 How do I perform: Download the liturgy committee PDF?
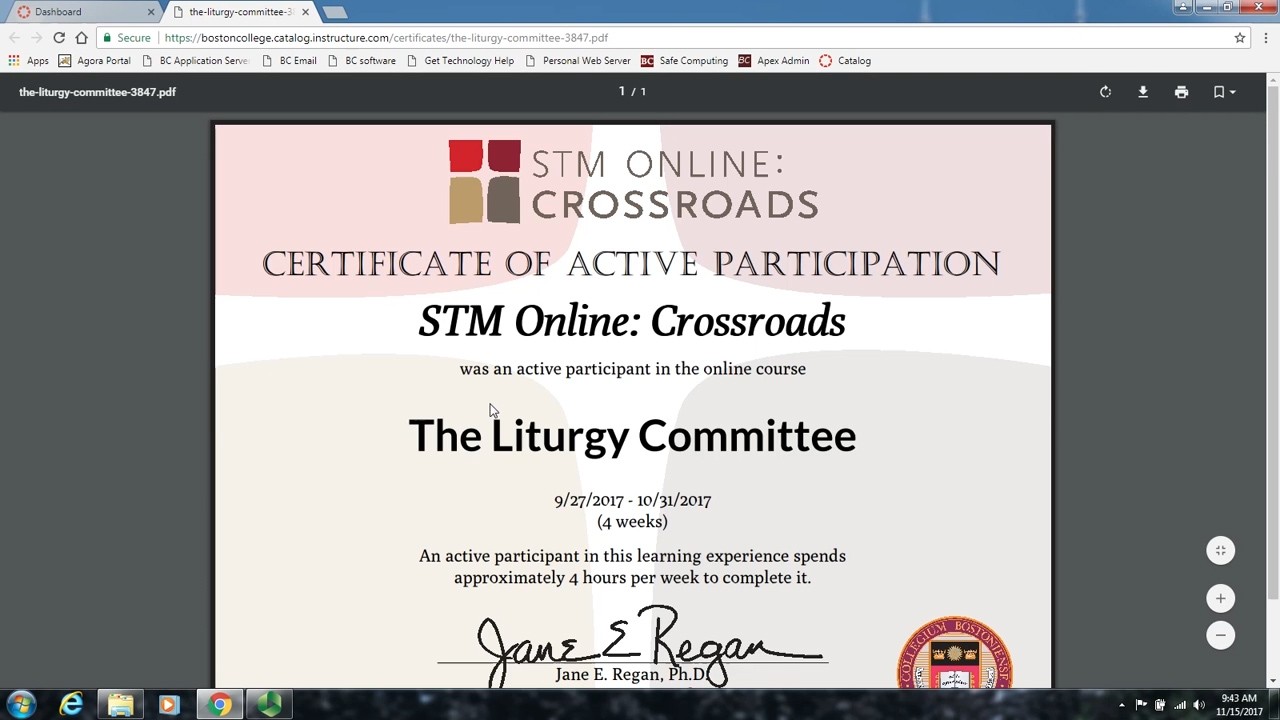point(1143,92)
